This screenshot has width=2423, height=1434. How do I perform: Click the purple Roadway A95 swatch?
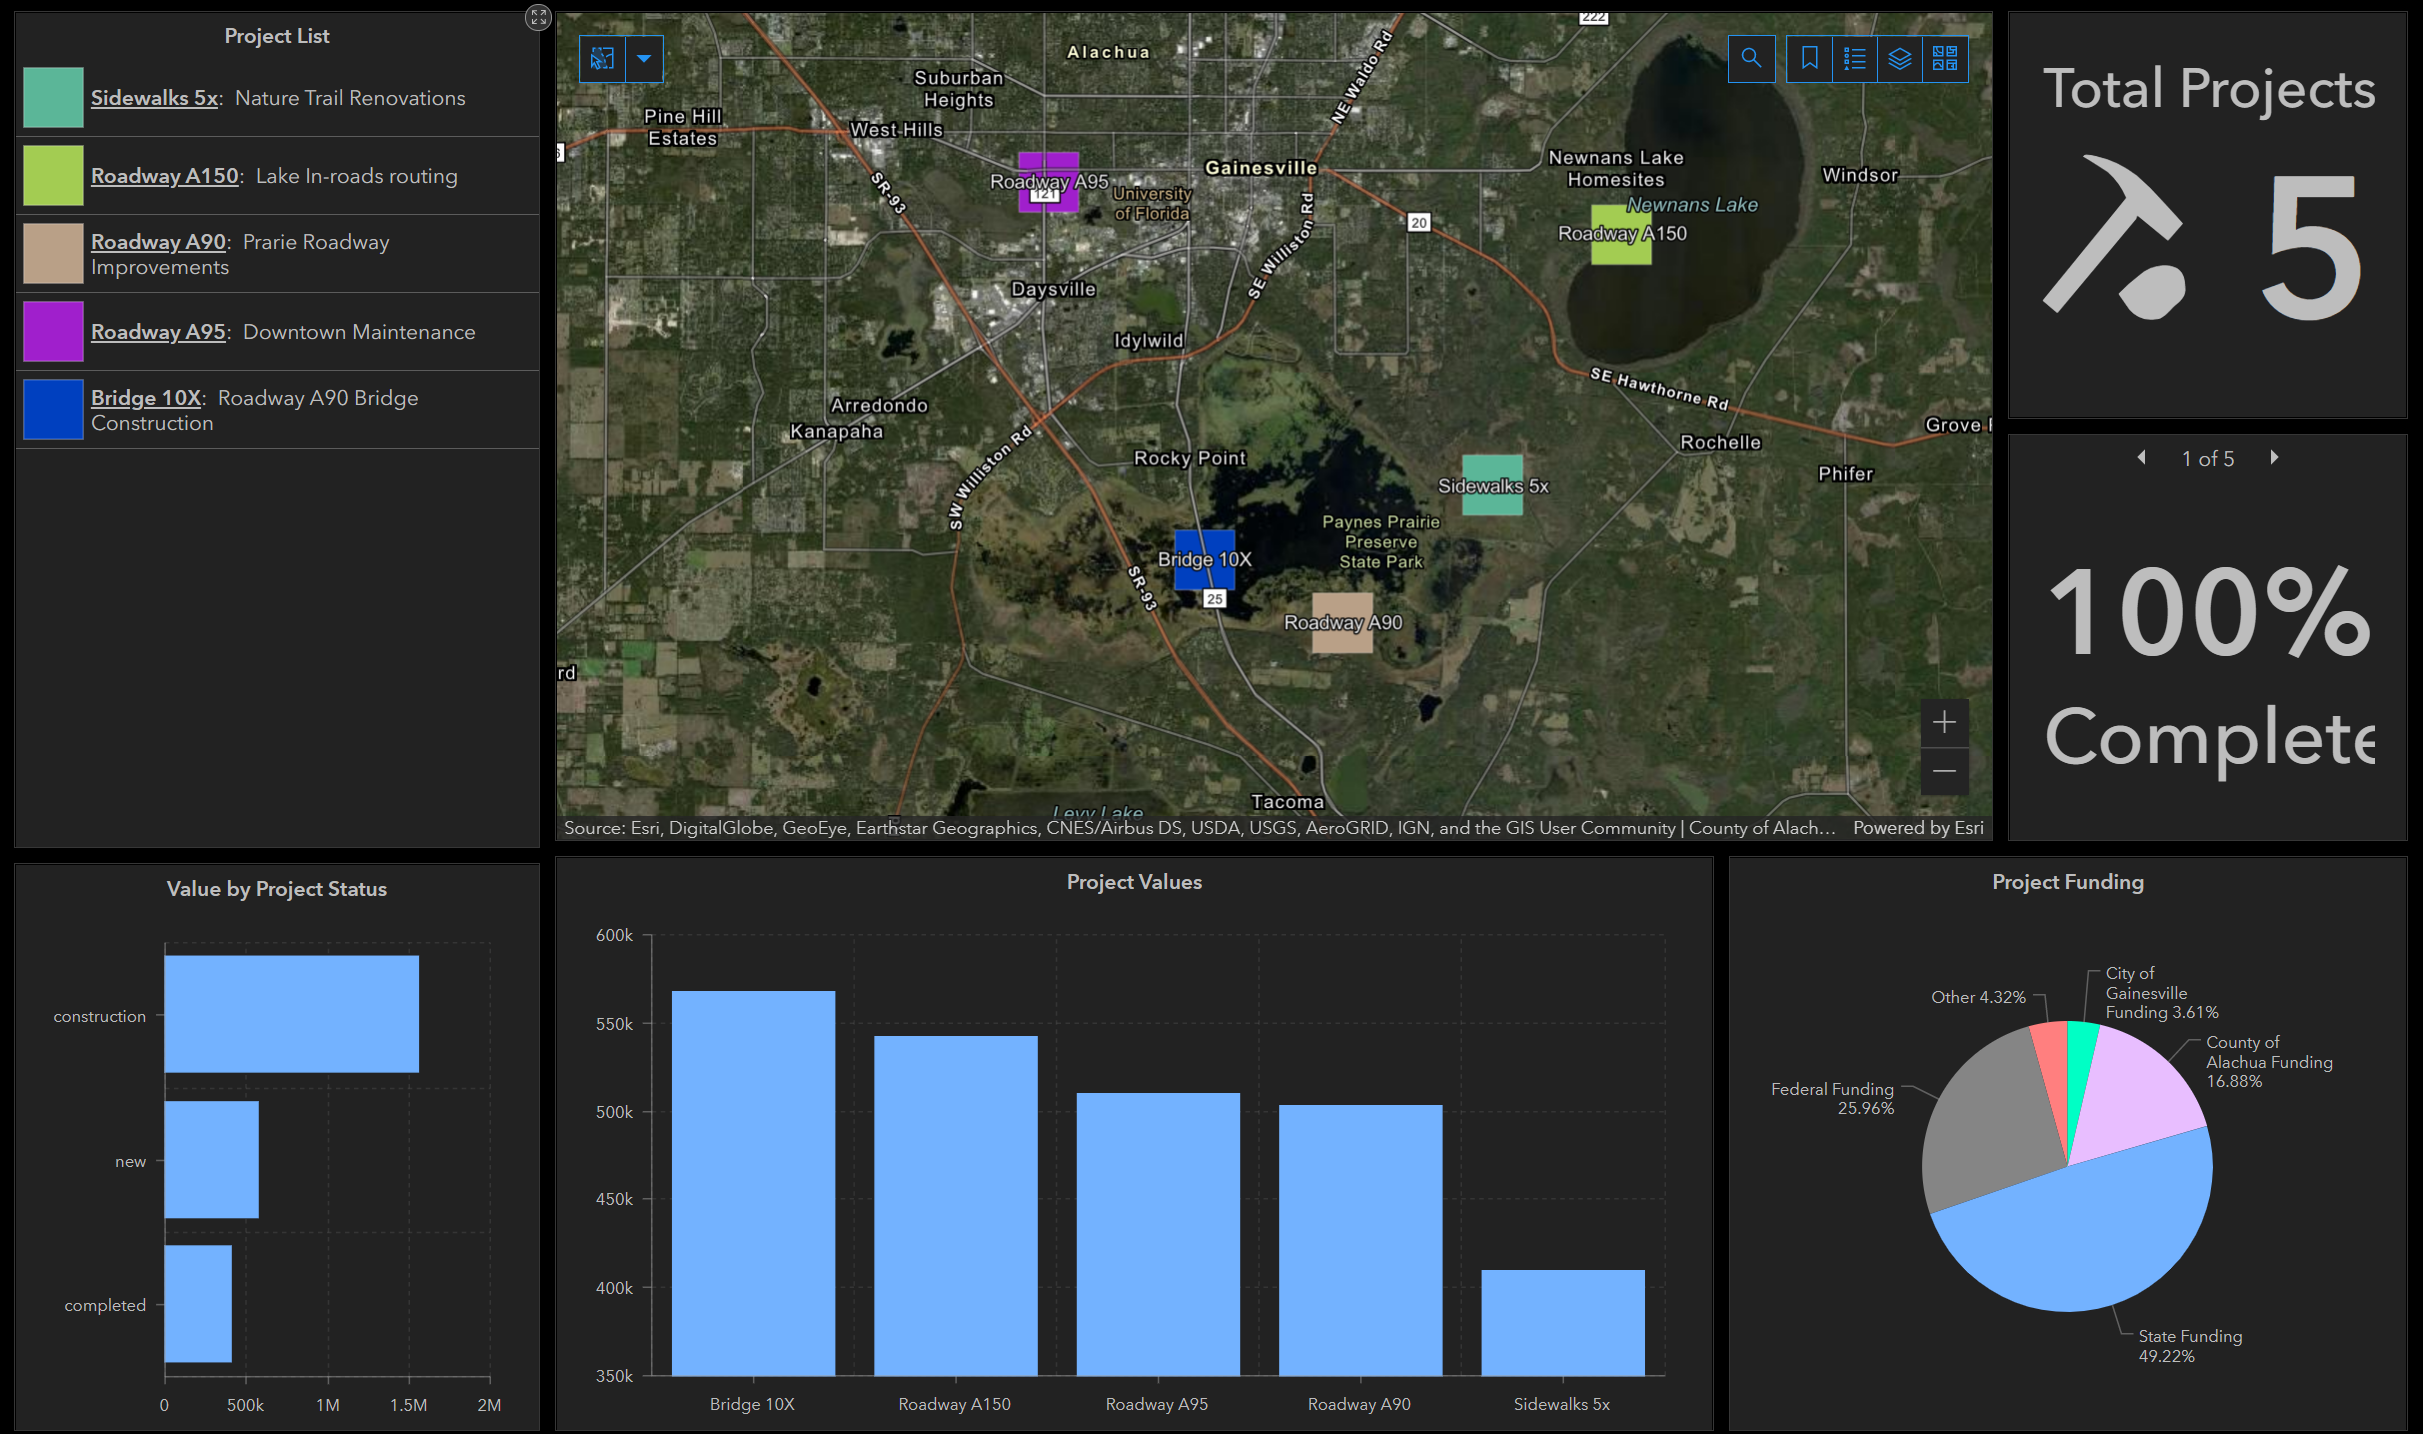pos(53,331)
